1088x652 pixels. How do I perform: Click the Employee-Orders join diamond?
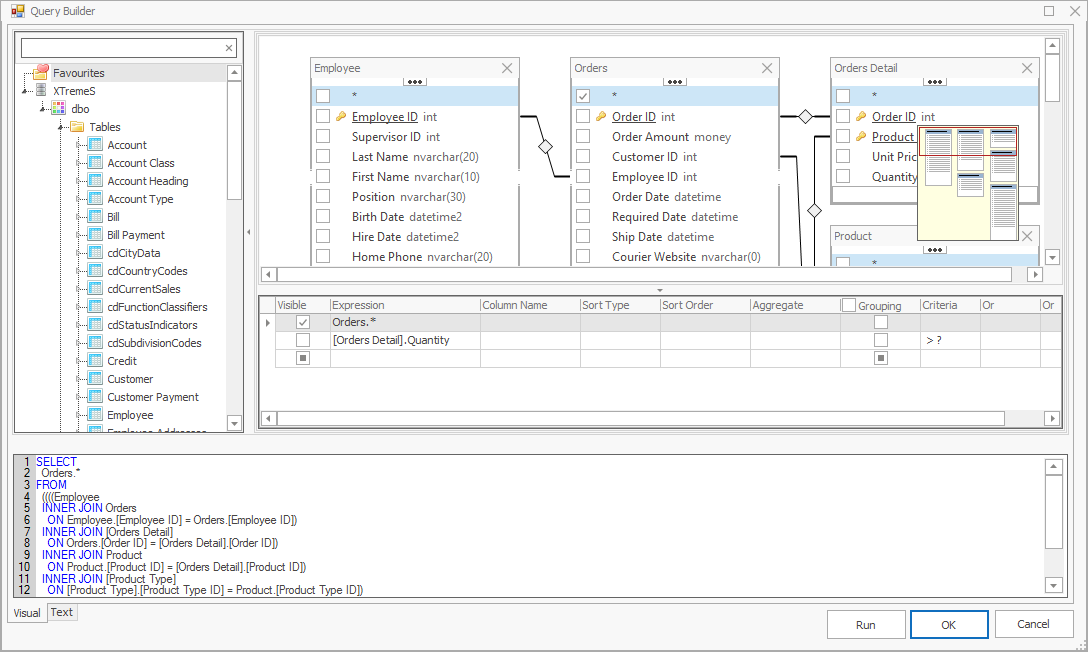click(545, 146)
